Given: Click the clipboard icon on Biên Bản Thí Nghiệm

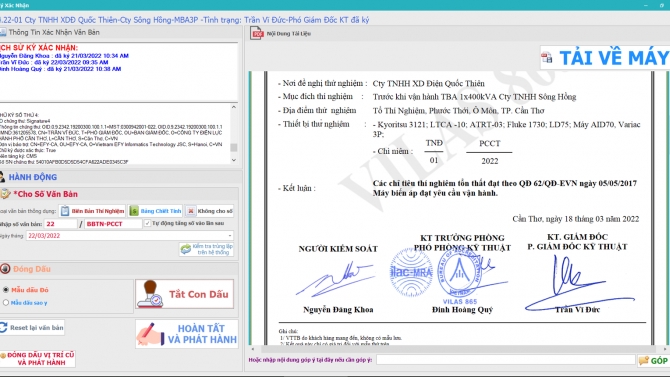Looking at the screenshot, I should coord(65,211).
